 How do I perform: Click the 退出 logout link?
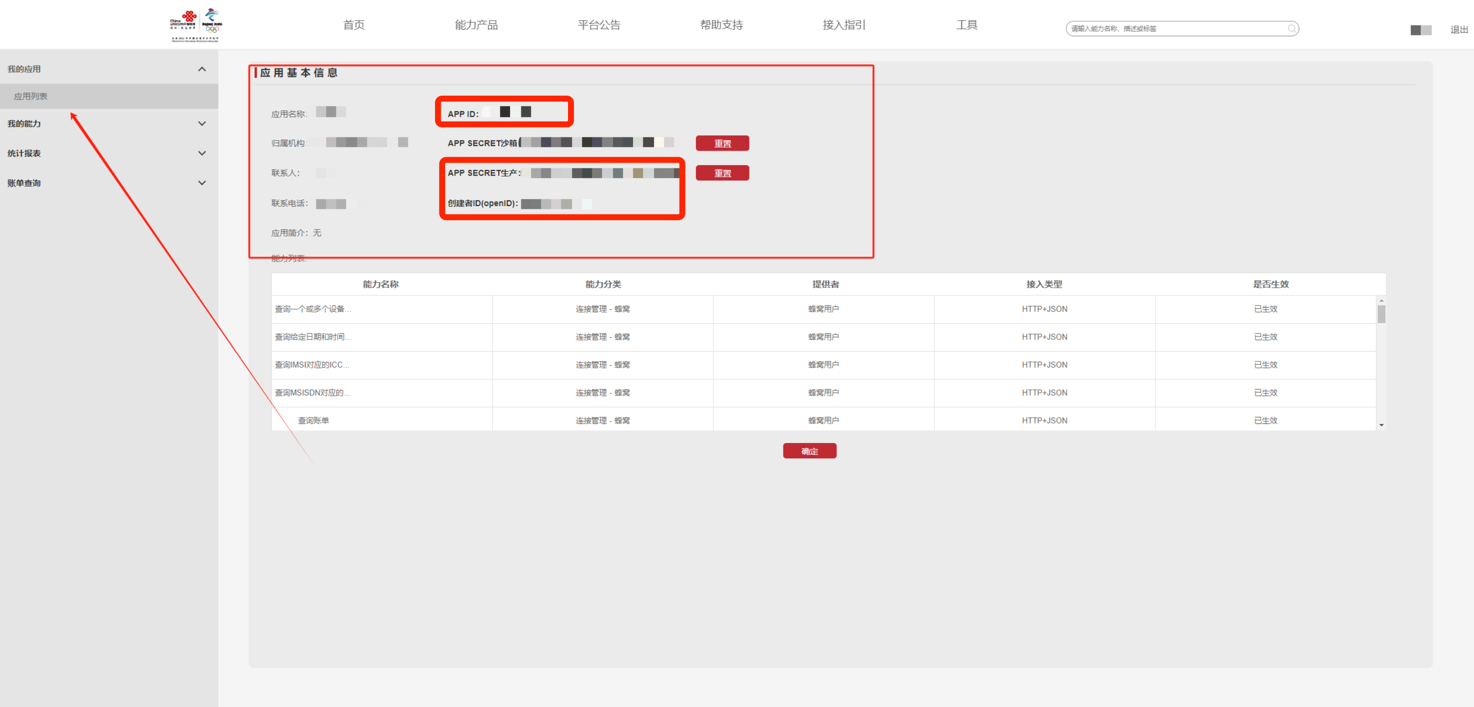1459,30
